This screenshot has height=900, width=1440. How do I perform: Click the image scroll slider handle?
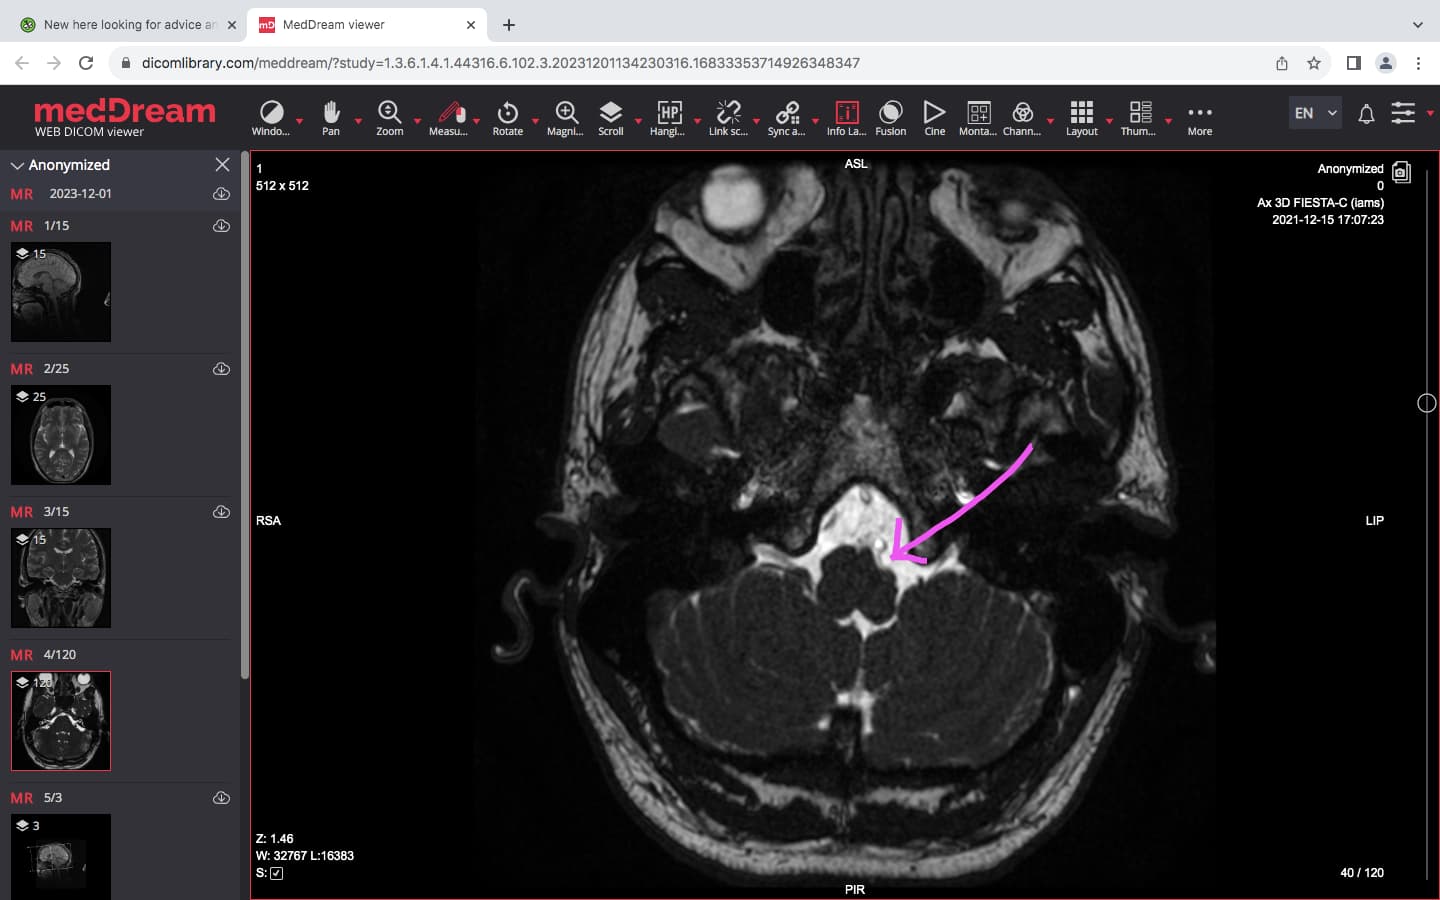1427,403
